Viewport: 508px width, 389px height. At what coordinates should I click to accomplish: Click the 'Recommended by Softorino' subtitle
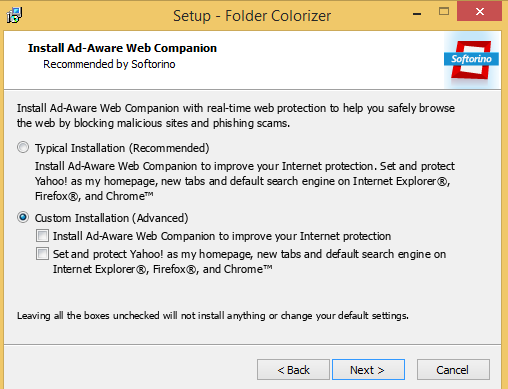pyautogui.click(x=109, y=64)
